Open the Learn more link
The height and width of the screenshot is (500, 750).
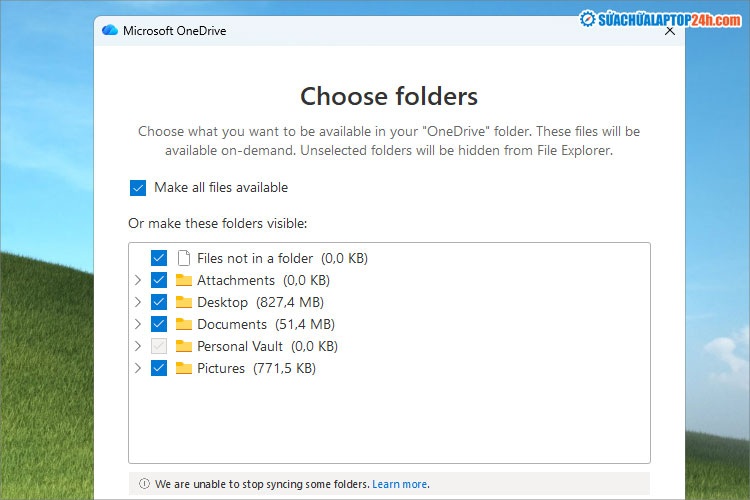400,484
